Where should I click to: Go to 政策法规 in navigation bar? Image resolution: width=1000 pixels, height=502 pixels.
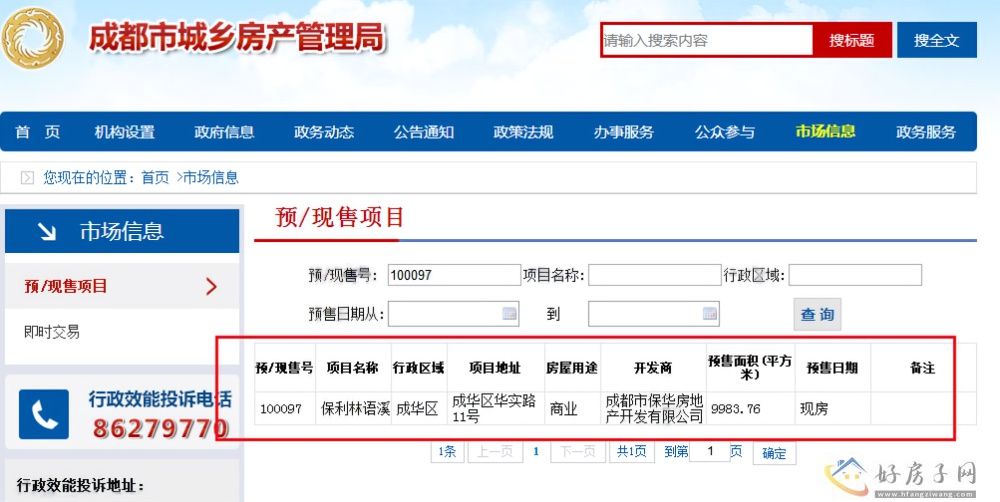tap(523, 132)
